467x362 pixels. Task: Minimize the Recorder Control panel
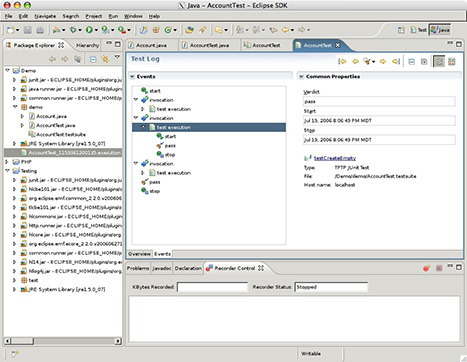coord(450,266)
